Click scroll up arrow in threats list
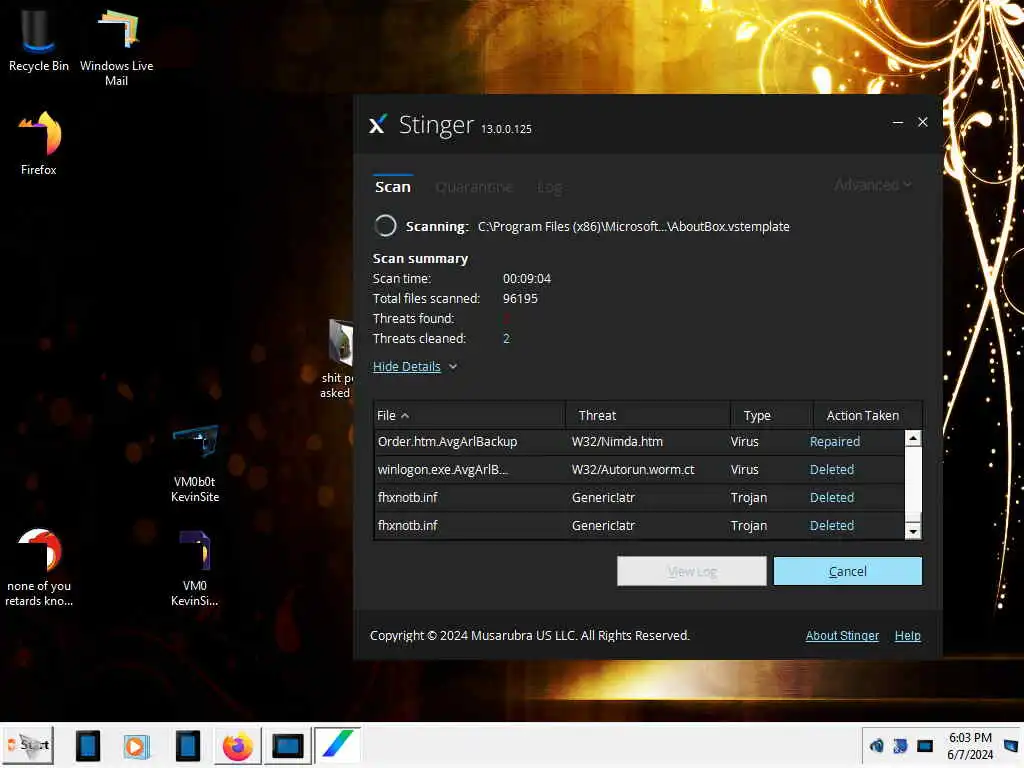1024x768 pixels. coord(913,438)
